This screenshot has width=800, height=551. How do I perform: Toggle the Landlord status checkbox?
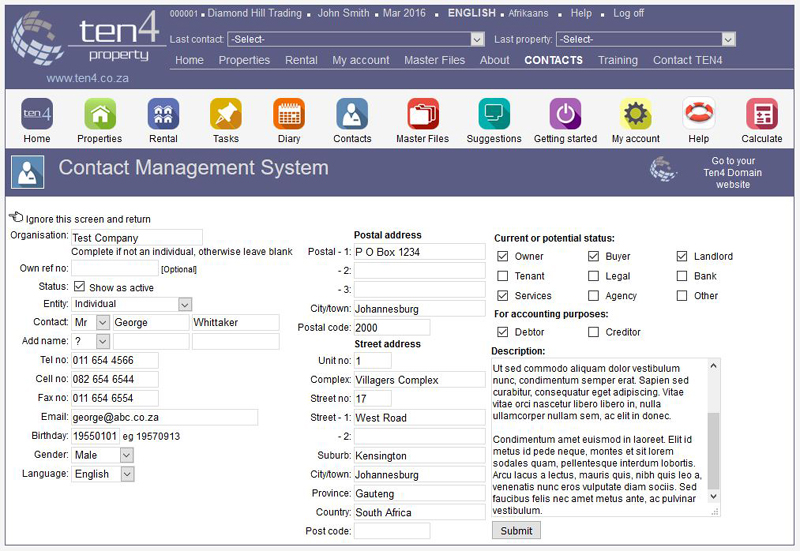pos(682,256)
